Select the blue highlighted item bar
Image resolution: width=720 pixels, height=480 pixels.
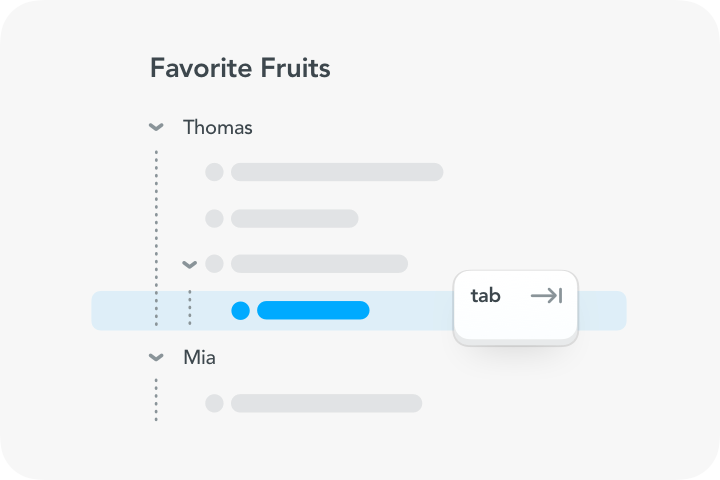click(x=313, y=311)
